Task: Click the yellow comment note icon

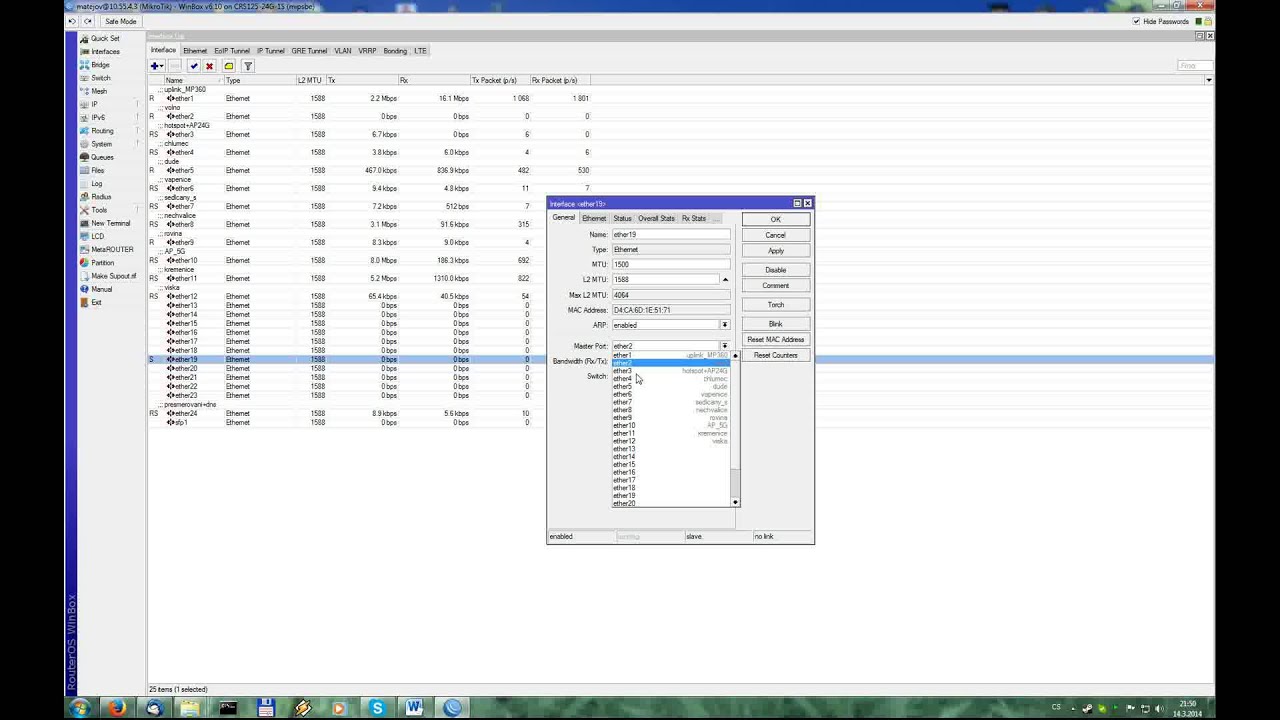Action: pos(229,66)
